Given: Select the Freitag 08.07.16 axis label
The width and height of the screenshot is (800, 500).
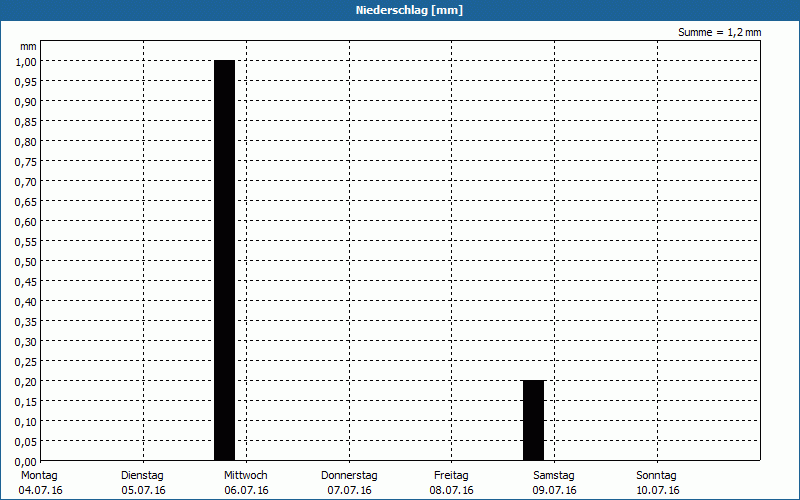Looking at the screenshot, I should click(452, 483).
